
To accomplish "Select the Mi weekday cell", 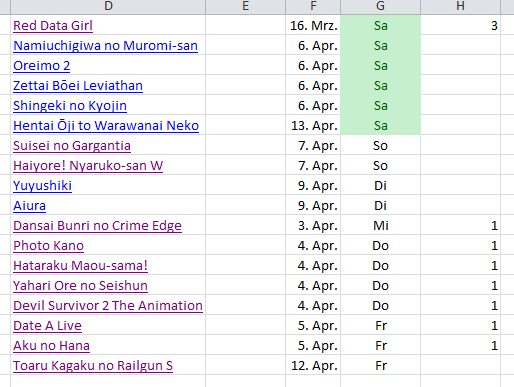I will (380, 226).
